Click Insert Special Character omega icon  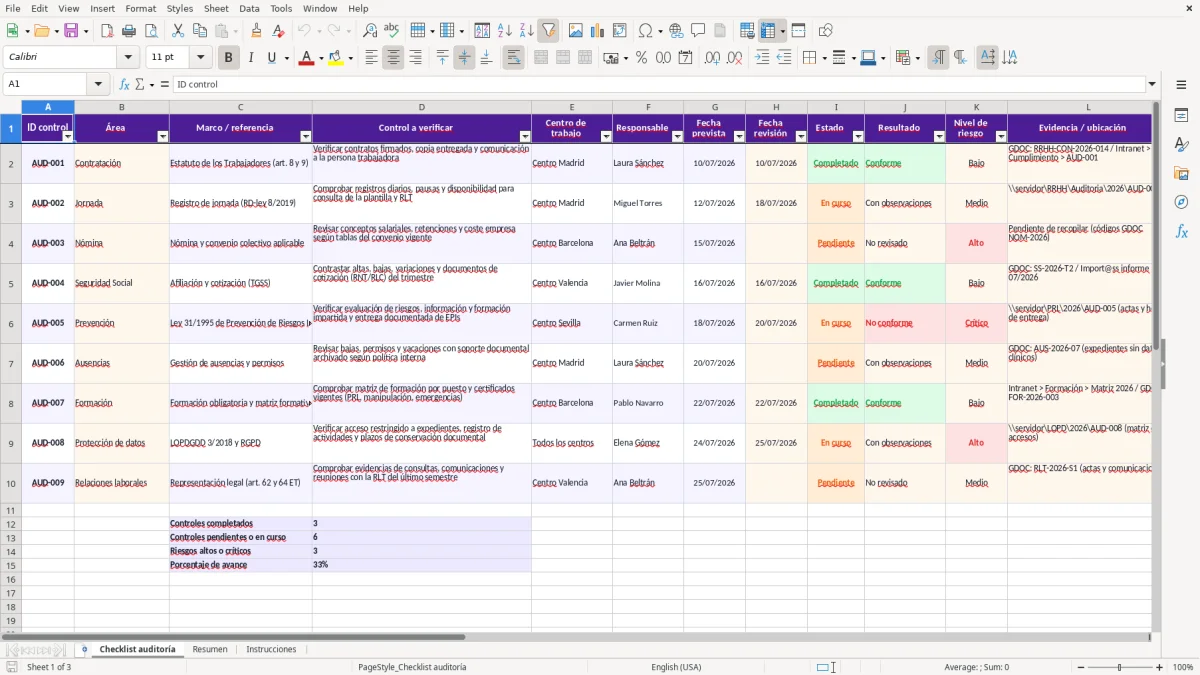click(646, 31)
